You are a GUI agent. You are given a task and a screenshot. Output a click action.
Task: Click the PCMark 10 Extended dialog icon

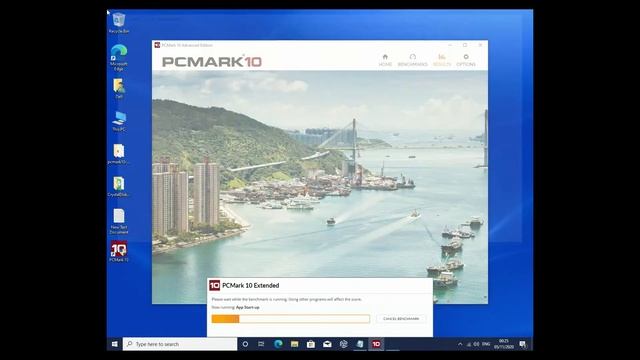tap(215, 285)
